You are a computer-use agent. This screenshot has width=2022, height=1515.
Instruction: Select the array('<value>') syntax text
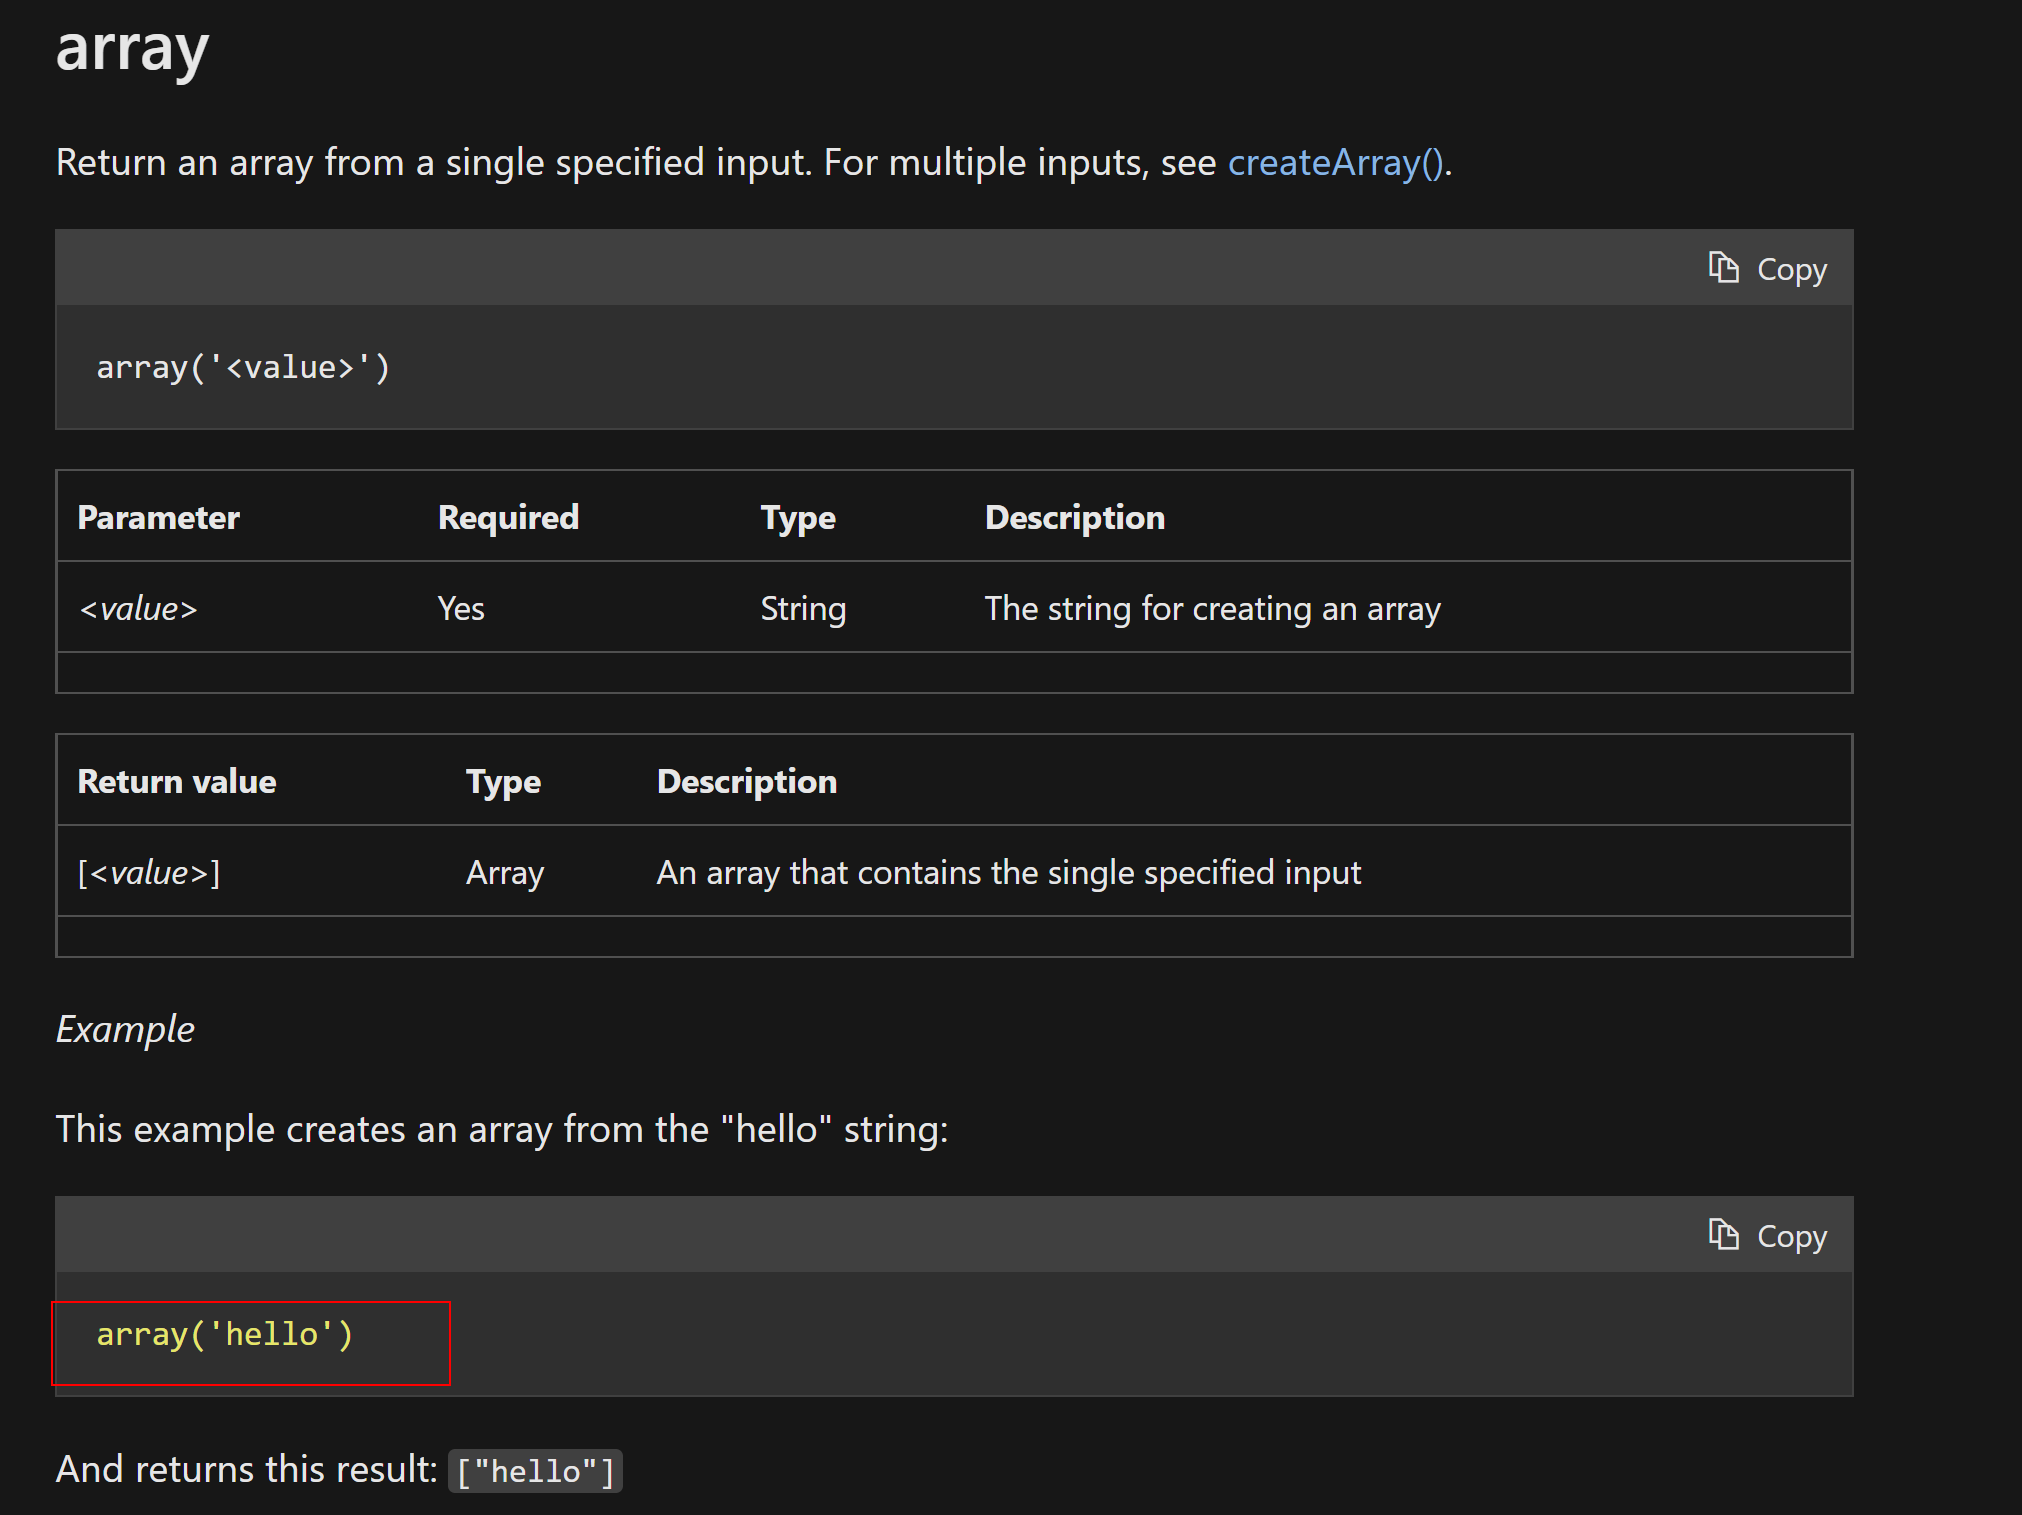pos(243,366)
